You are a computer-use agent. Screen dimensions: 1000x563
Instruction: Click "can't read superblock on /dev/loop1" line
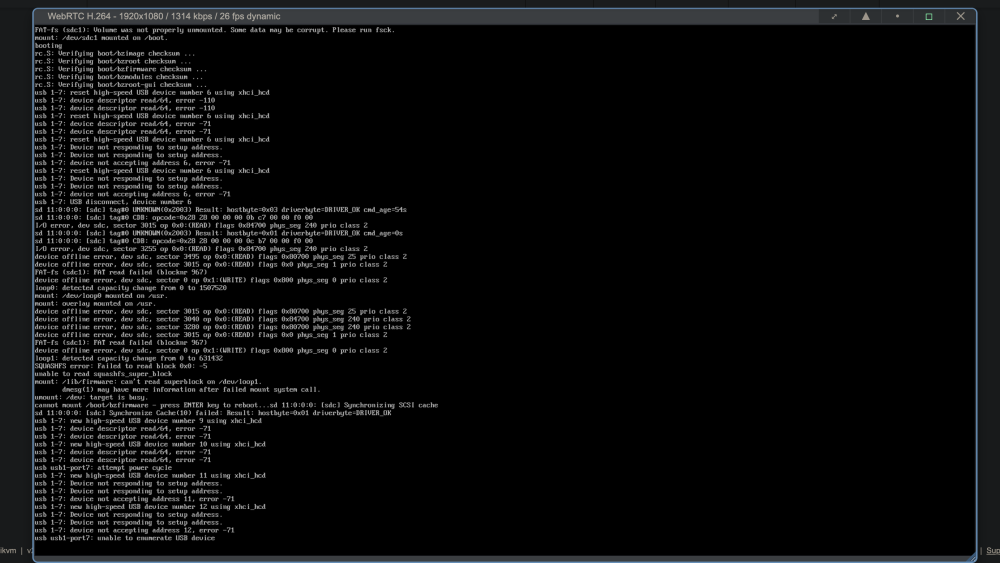[148, 382]
